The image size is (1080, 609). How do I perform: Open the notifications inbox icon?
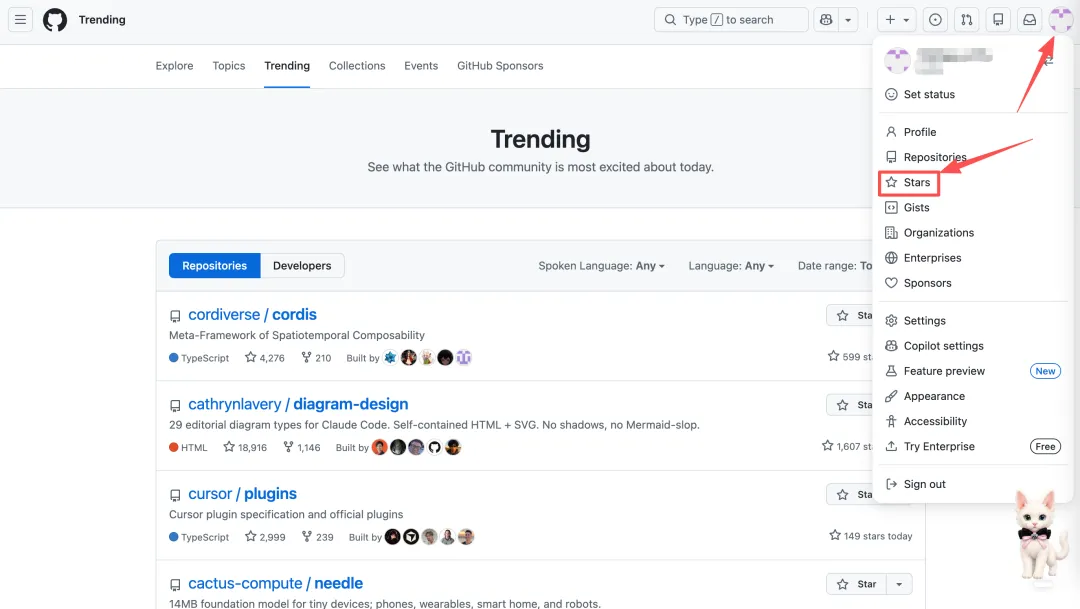pyautogui.click(x=1029, y=20)
